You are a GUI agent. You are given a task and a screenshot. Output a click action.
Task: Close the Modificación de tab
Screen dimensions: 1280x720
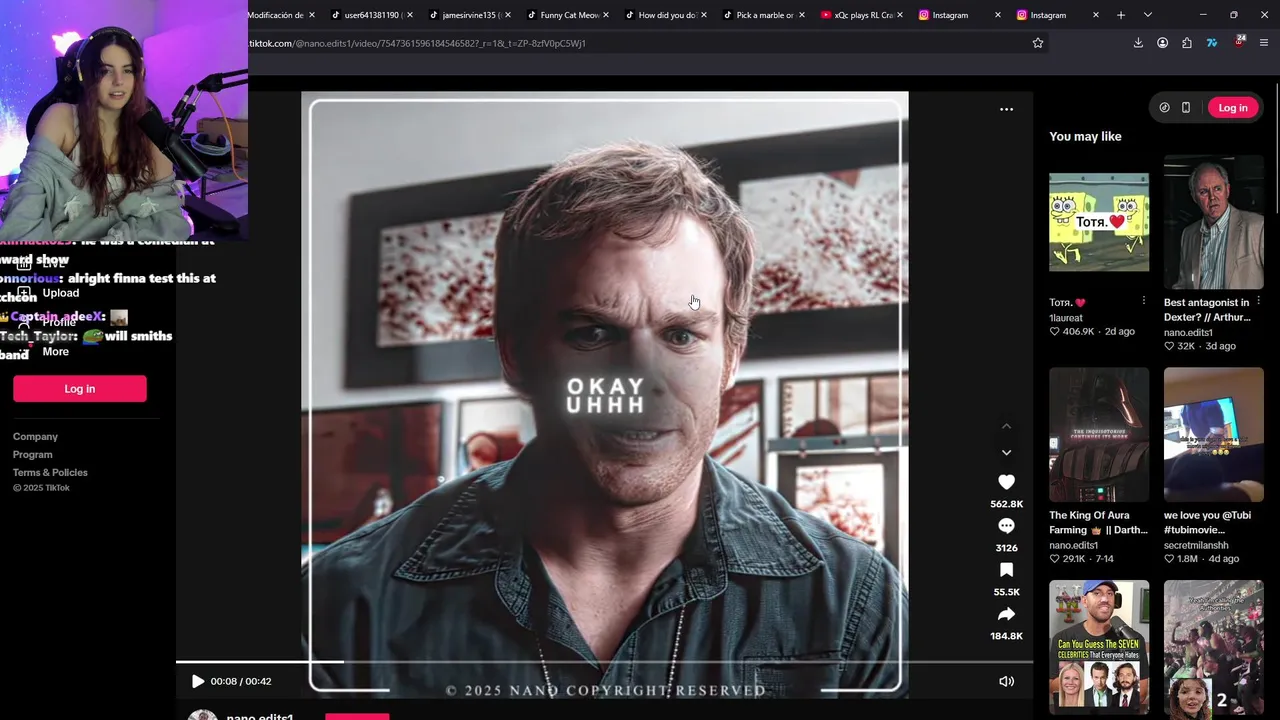312,15
